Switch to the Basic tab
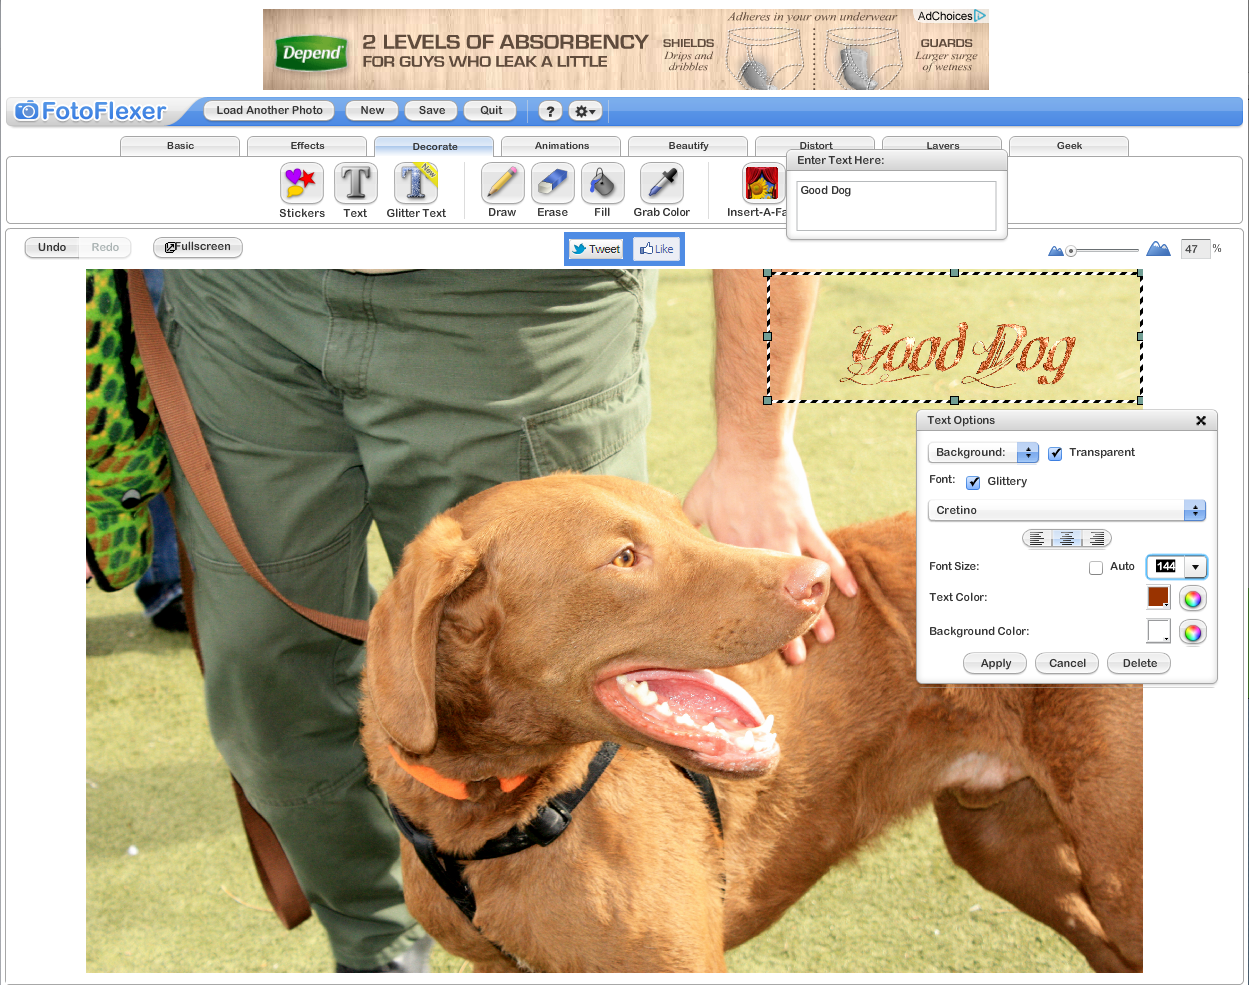 (x=180, y=146)
